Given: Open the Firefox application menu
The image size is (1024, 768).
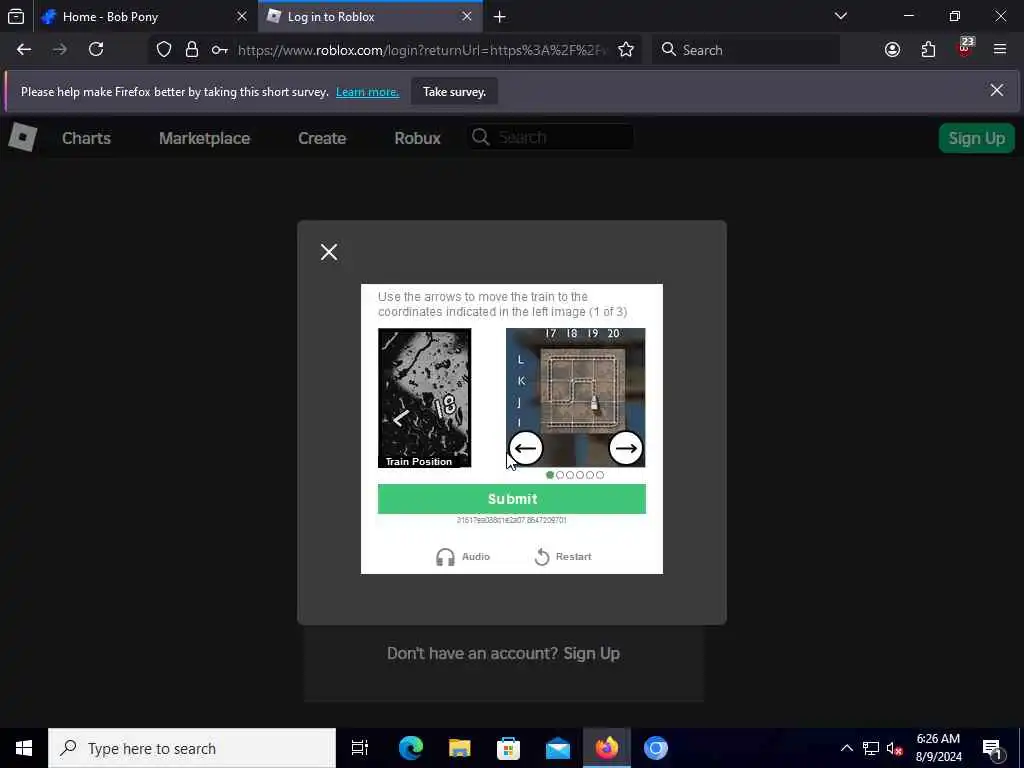Looking at the screenshot, I should (x=1000, y=50).
